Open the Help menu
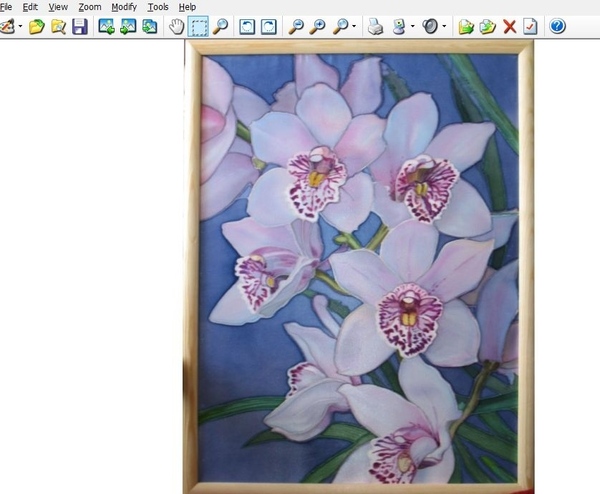This screenshot has width=600, height=494. (x=188, y=7)
